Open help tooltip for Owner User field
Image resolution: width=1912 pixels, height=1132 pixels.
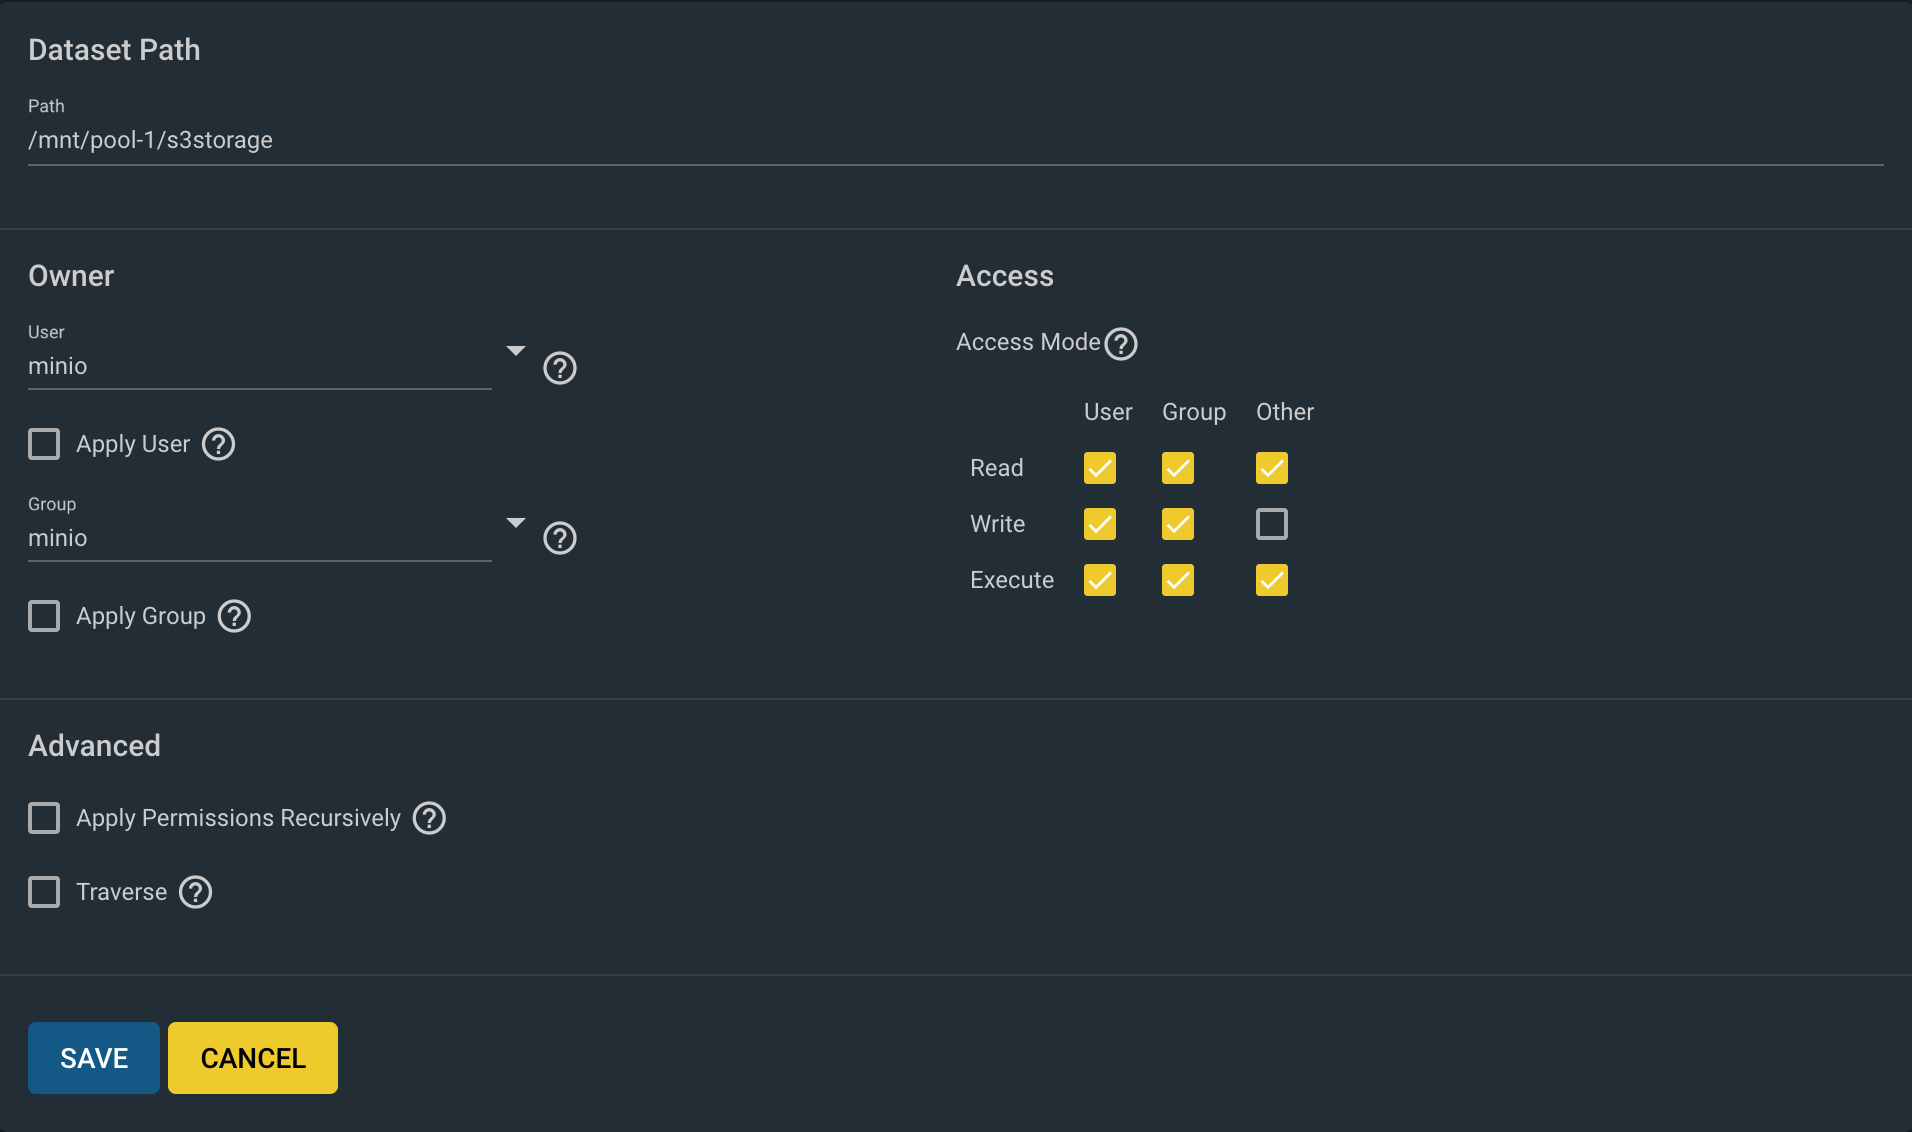(560, 368)
